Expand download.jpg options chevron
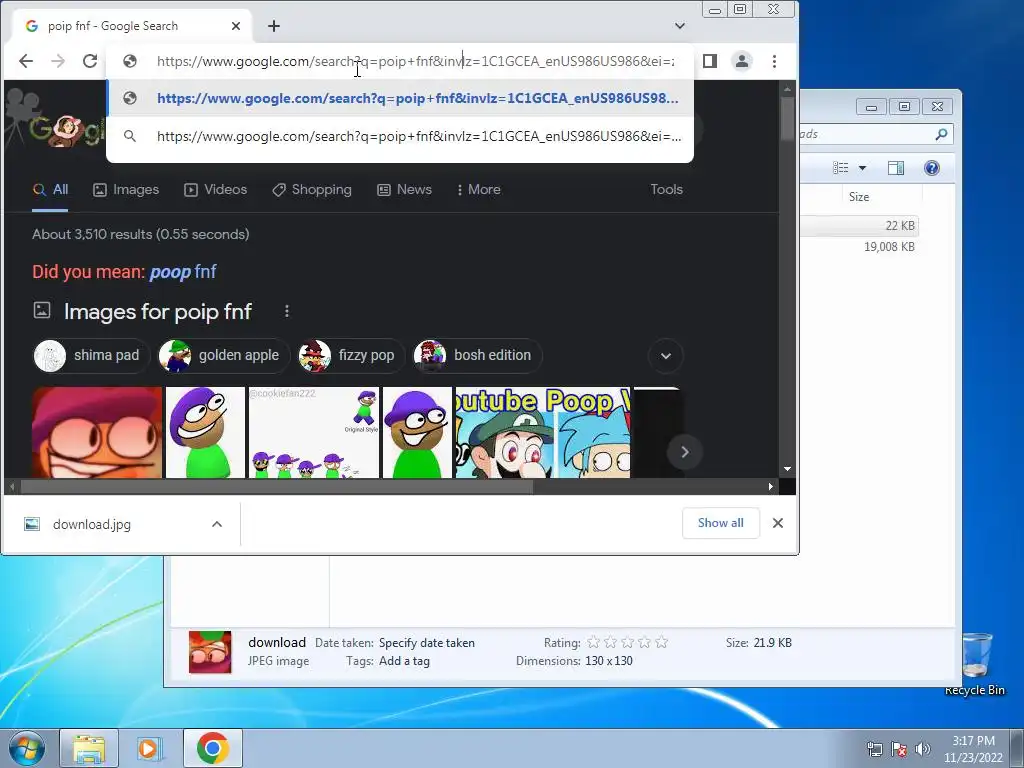Image resolution: width=1024 pixels, height=768 pixels. pyautogui.click(x=217, y=524)
